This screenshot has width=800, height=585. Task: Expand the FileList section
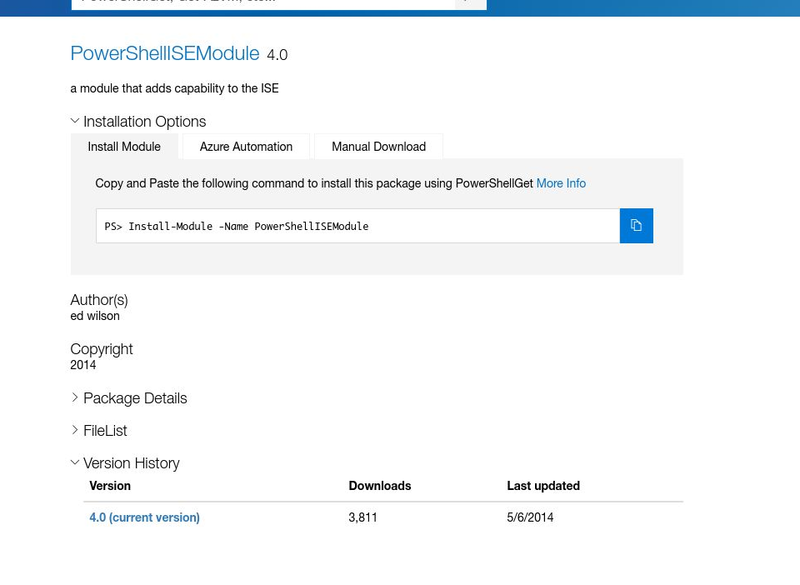coord(99,430)
